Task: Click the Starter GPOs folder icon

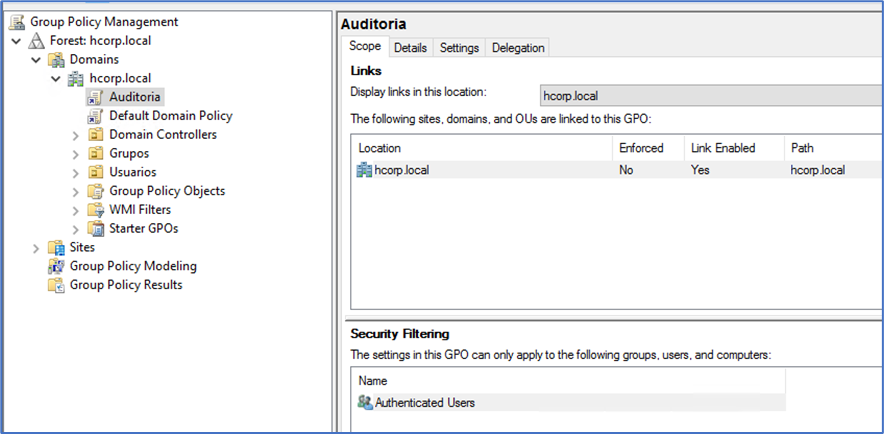Action: pos(96,229)
